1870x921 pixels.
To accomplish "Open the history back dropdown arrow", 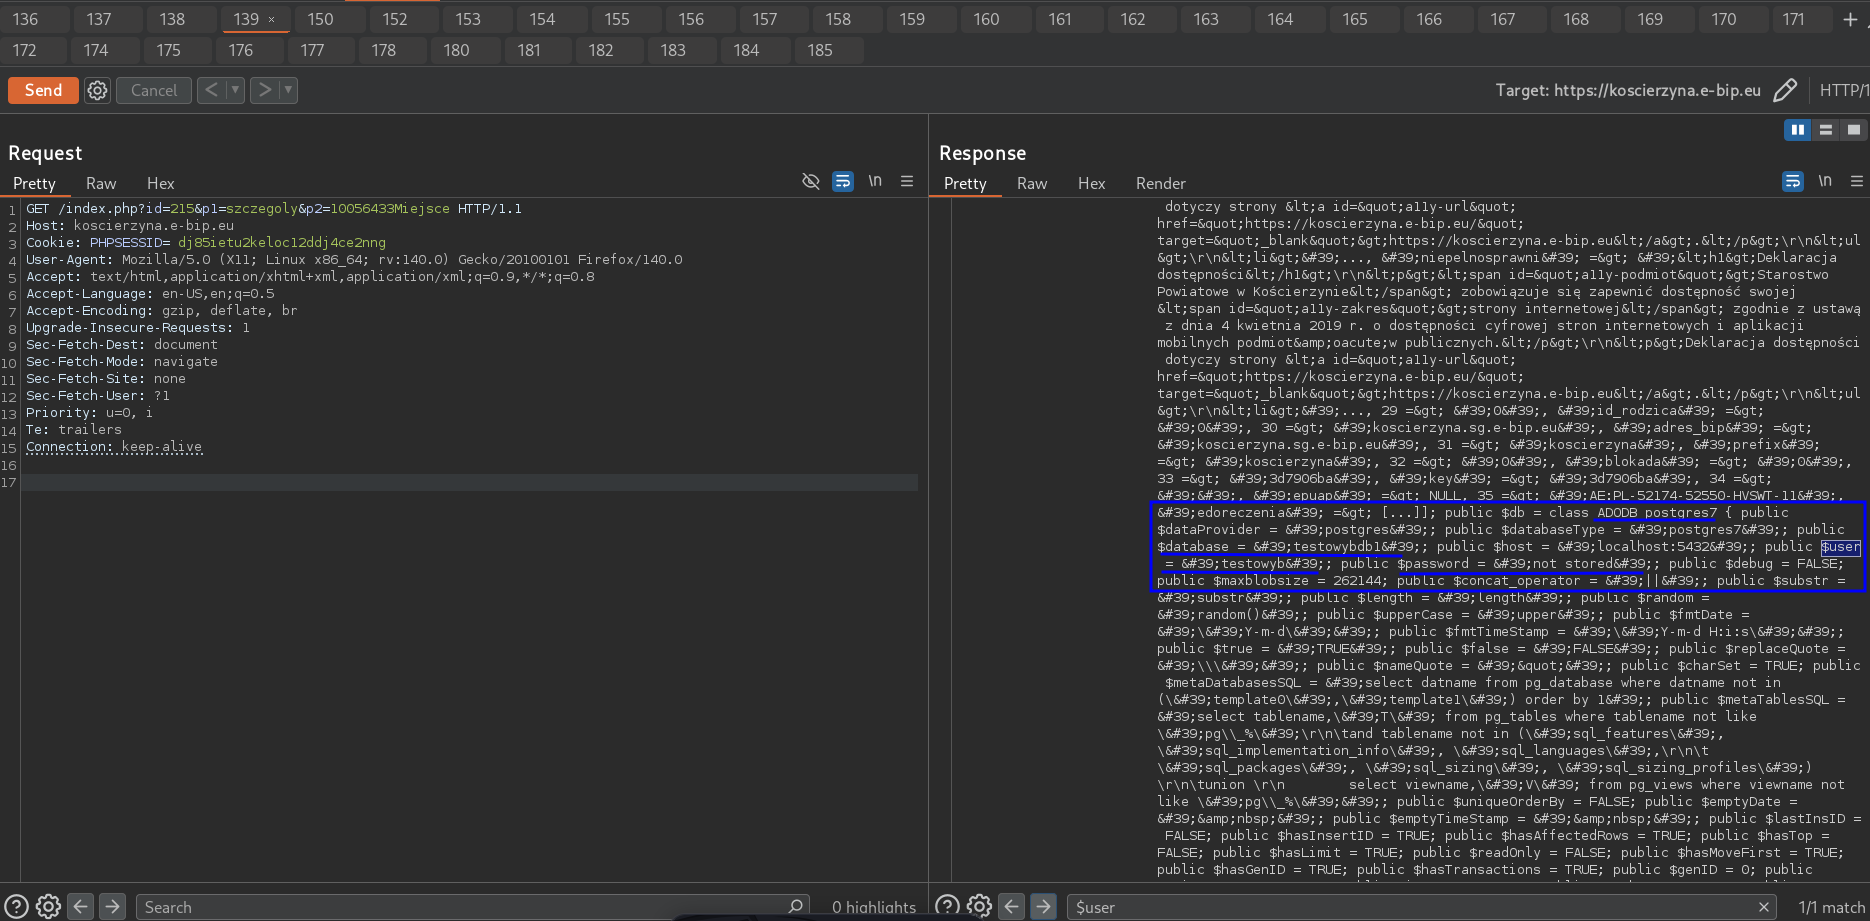I will 236,90.
